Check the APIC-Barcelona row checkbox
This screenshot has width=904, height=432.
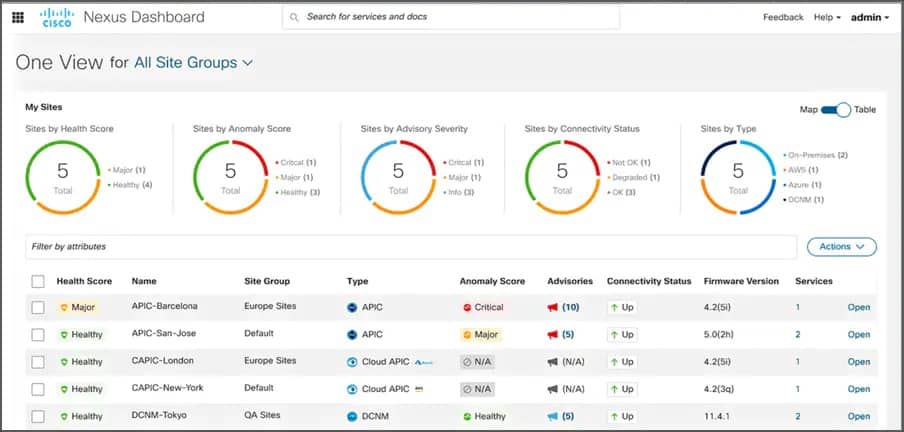click(37, 308)
